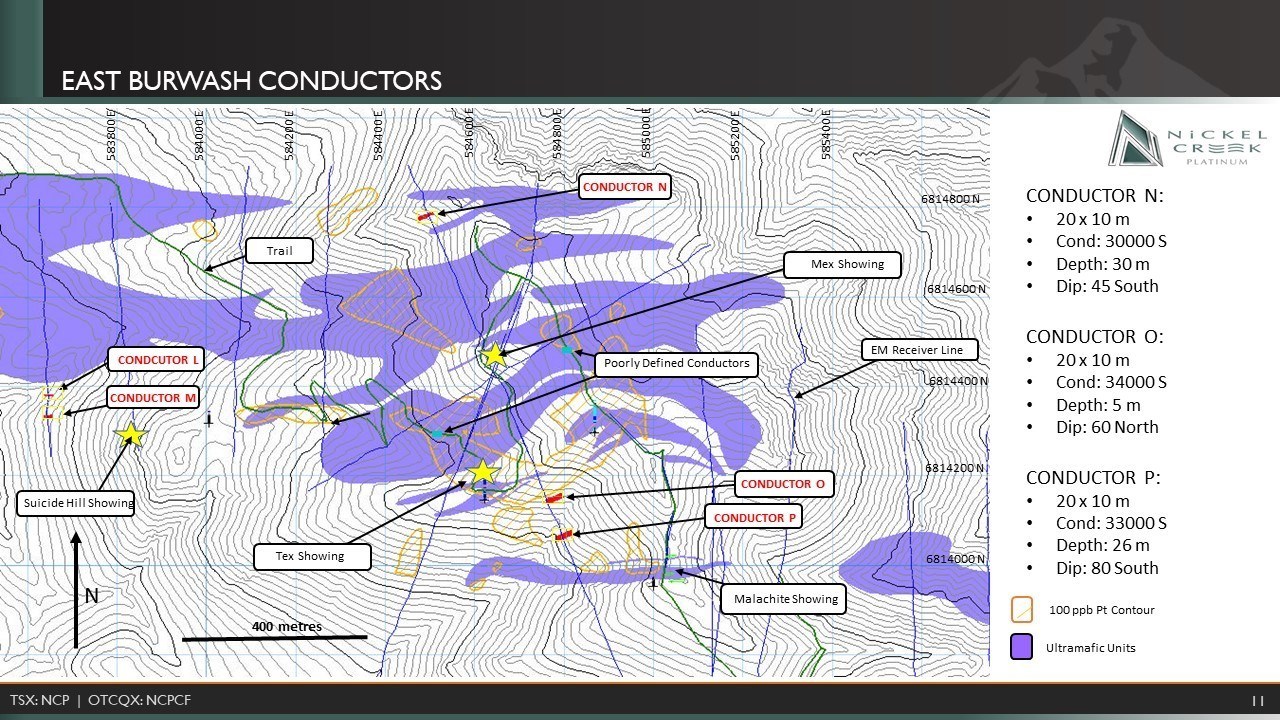Click the Dip: 80 South bullet
This screenshot has height=720, width=1280.
(1107, 569)
